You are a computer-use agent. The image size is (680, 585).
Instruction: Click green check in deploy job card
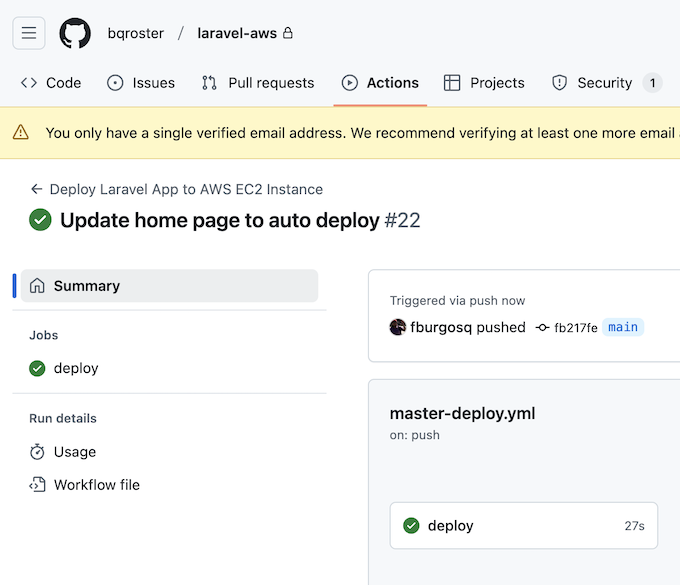point(411,526)
